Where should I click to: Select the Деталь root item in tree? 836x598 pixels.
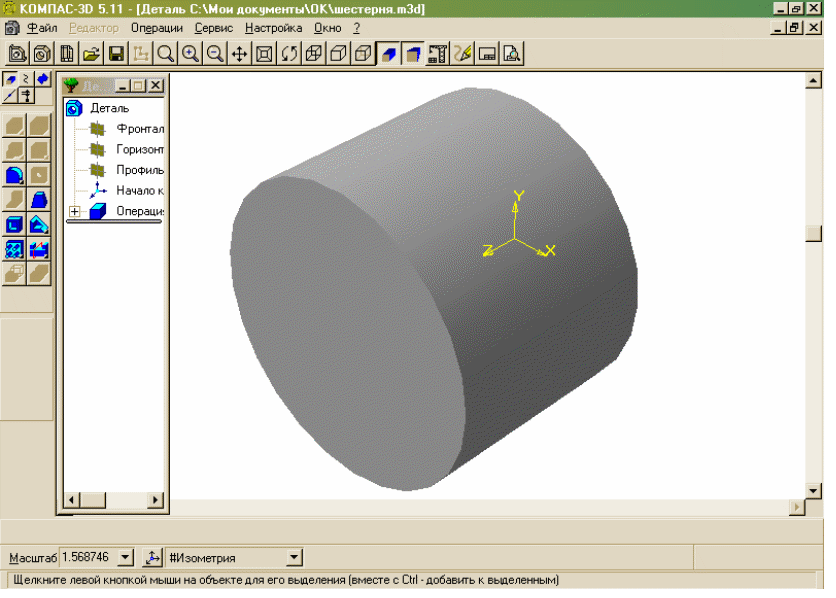click(x=109, y=108)
